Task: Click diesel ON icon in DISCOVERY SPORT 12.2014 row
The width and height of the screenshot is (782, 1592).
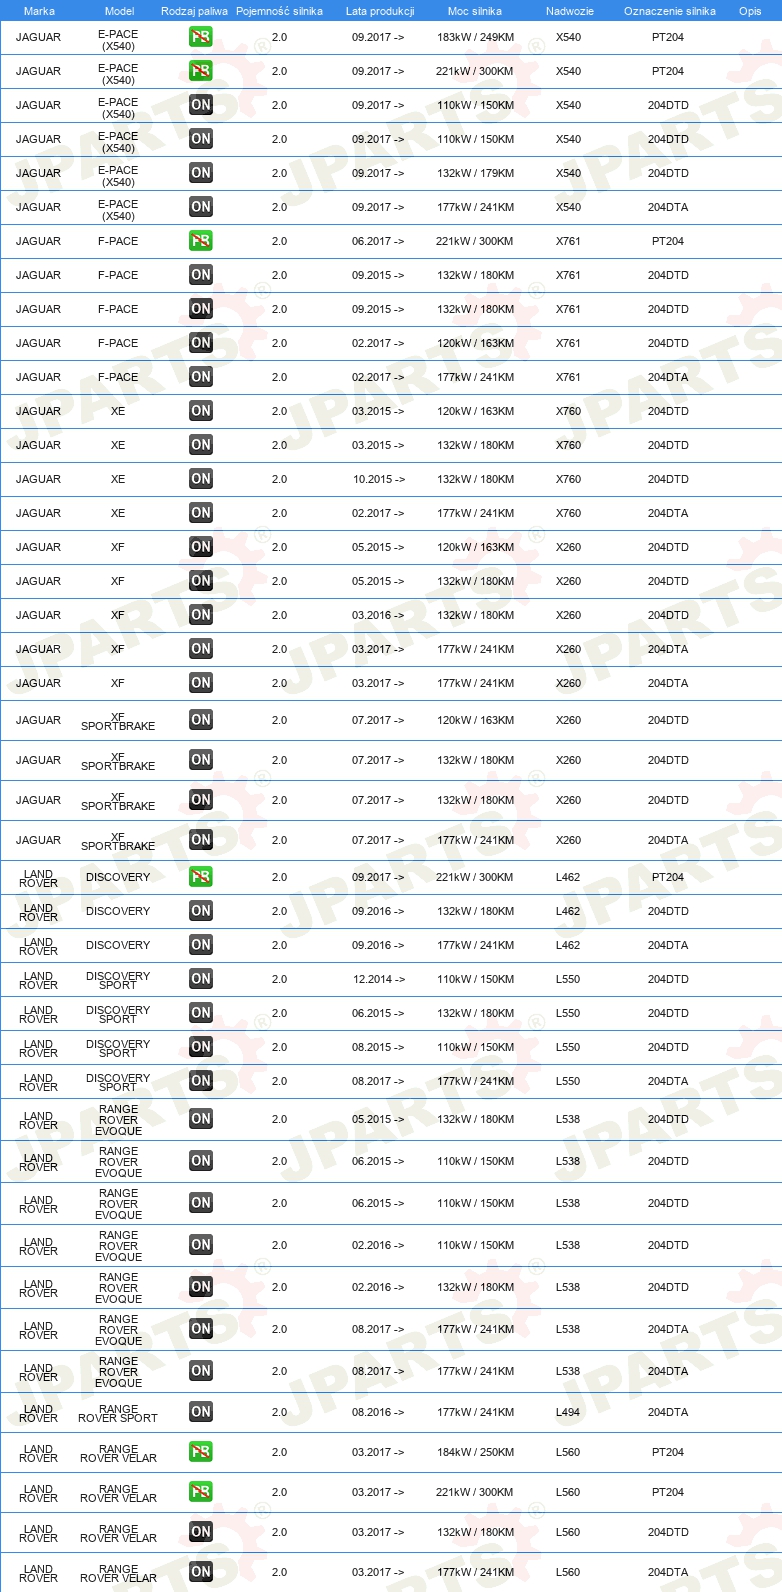Action: point(201,979)
